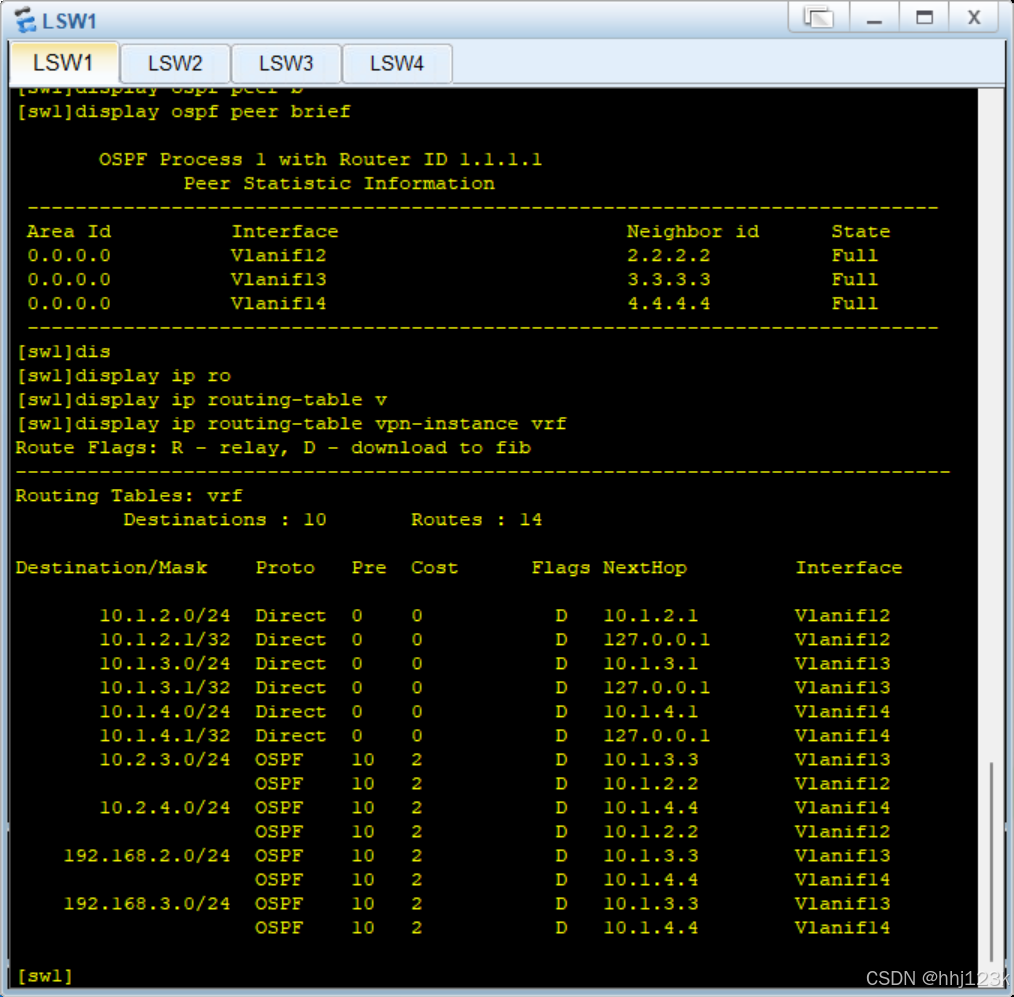Click the 'State' column header
This screenshot has width=1014, height=997.
pos(860,231)
